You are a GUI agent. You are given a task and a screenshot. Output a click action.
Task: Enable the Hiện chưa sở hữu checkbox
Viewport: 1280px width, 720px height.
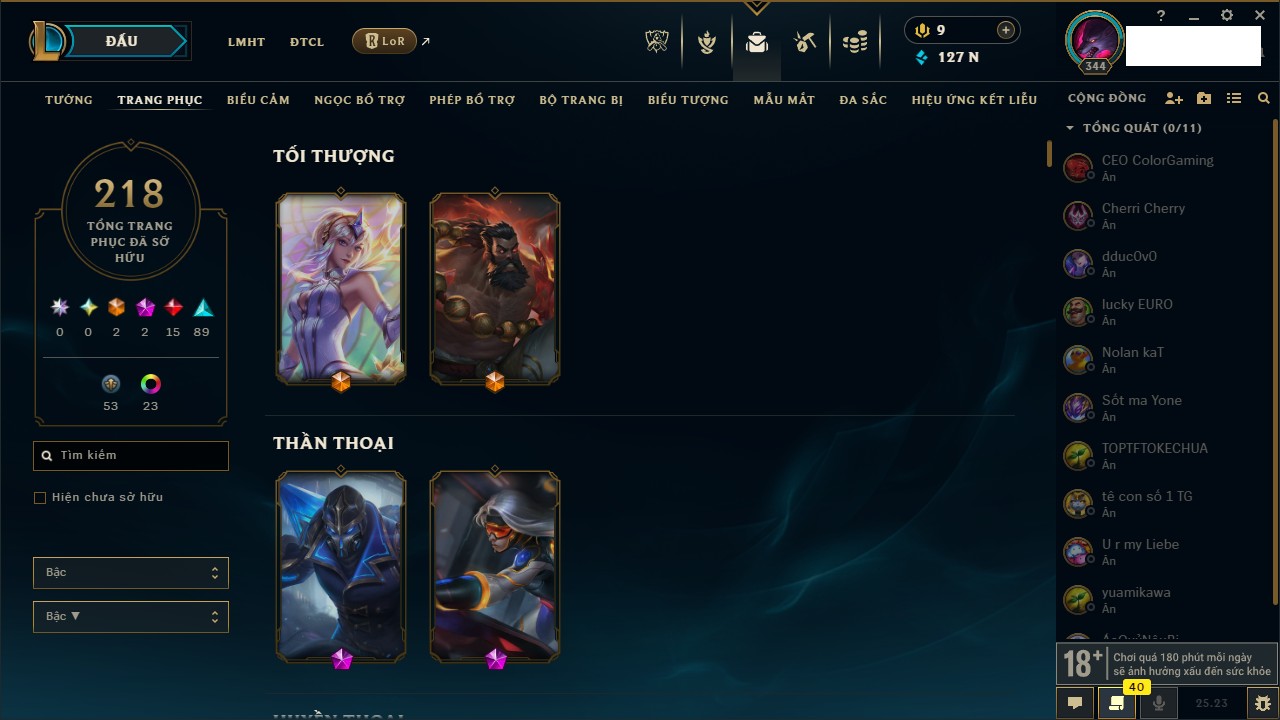click(40, 498)
